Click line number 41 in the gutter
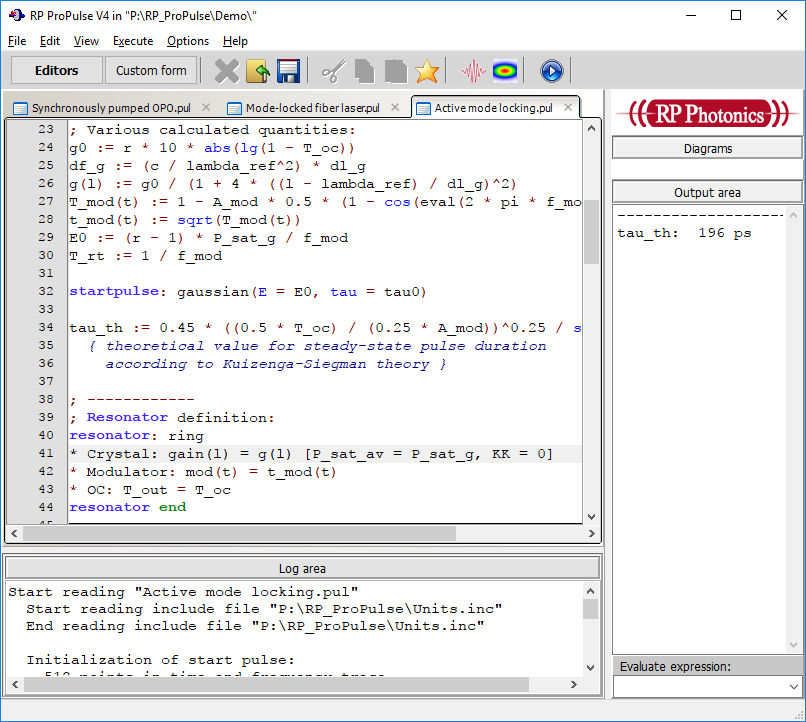This screenshot has width=806, height=722. pos(46,453)
